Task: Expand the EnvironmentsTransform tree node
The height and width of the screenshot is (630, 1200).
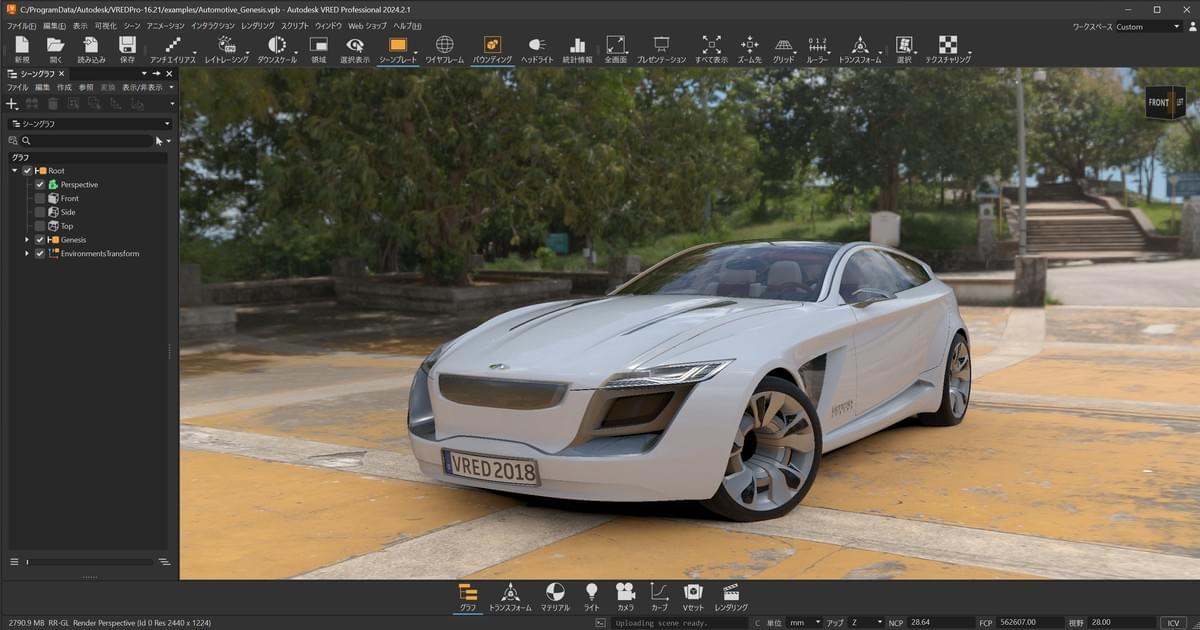Action: coord(27,254)
